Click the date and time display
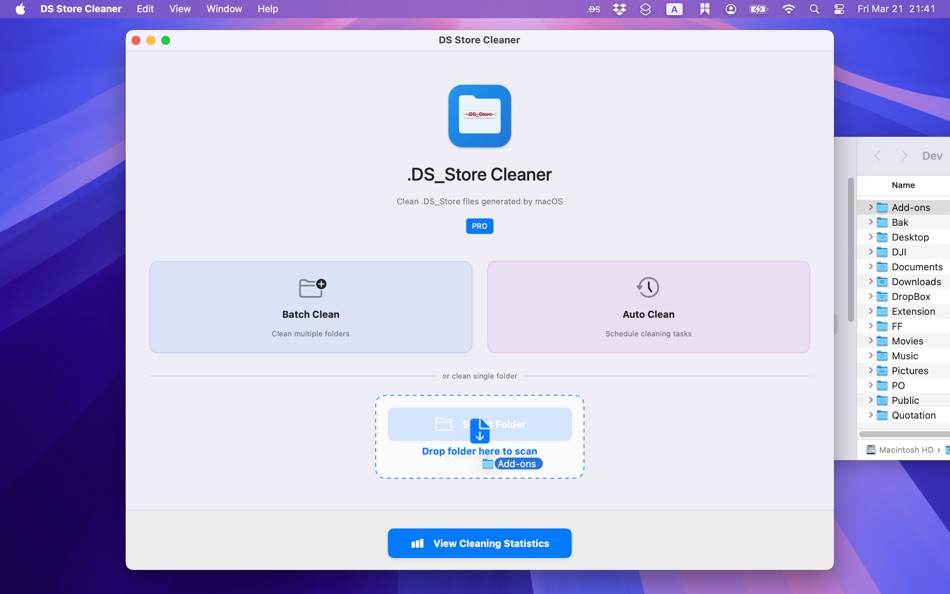Image resolution: width=950 pixels, height=594 pixels. (x=896, y=9)
